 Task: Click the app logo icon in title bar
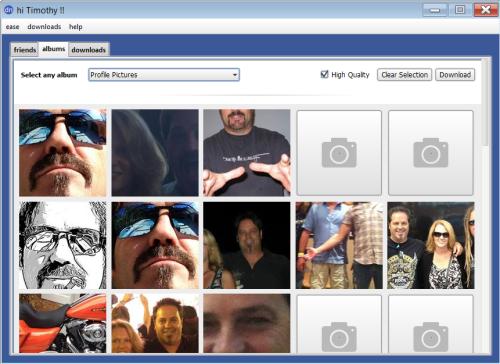pyautogui.click(x=8, y=10)
